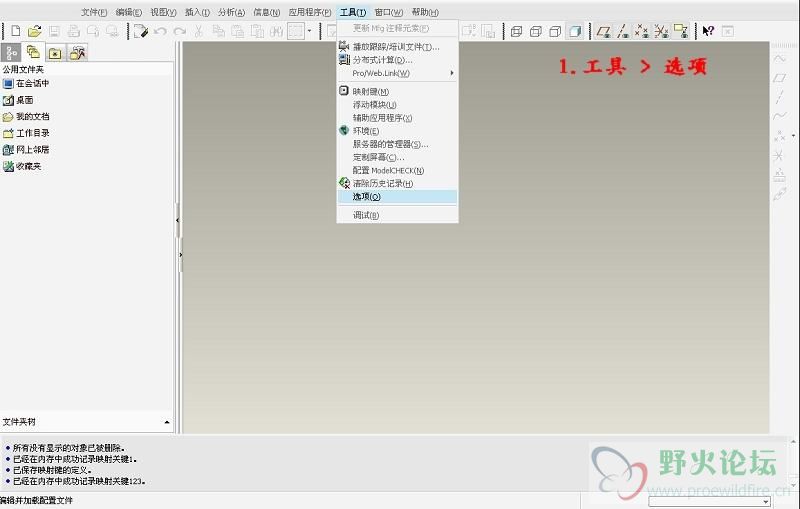This screenshot has height=509, width=800.
Task: Toggle datum axes display
Action: pyautogui.click(x=622, y=32)
